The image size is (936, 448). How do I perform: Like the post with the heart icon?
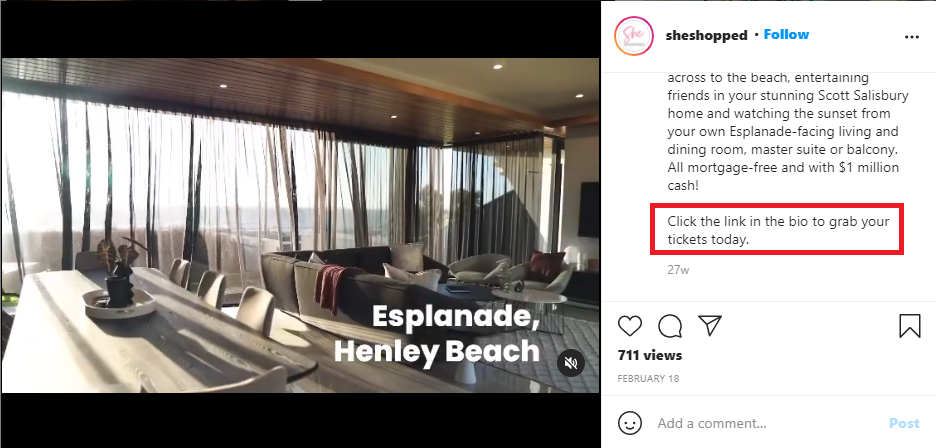630,326
